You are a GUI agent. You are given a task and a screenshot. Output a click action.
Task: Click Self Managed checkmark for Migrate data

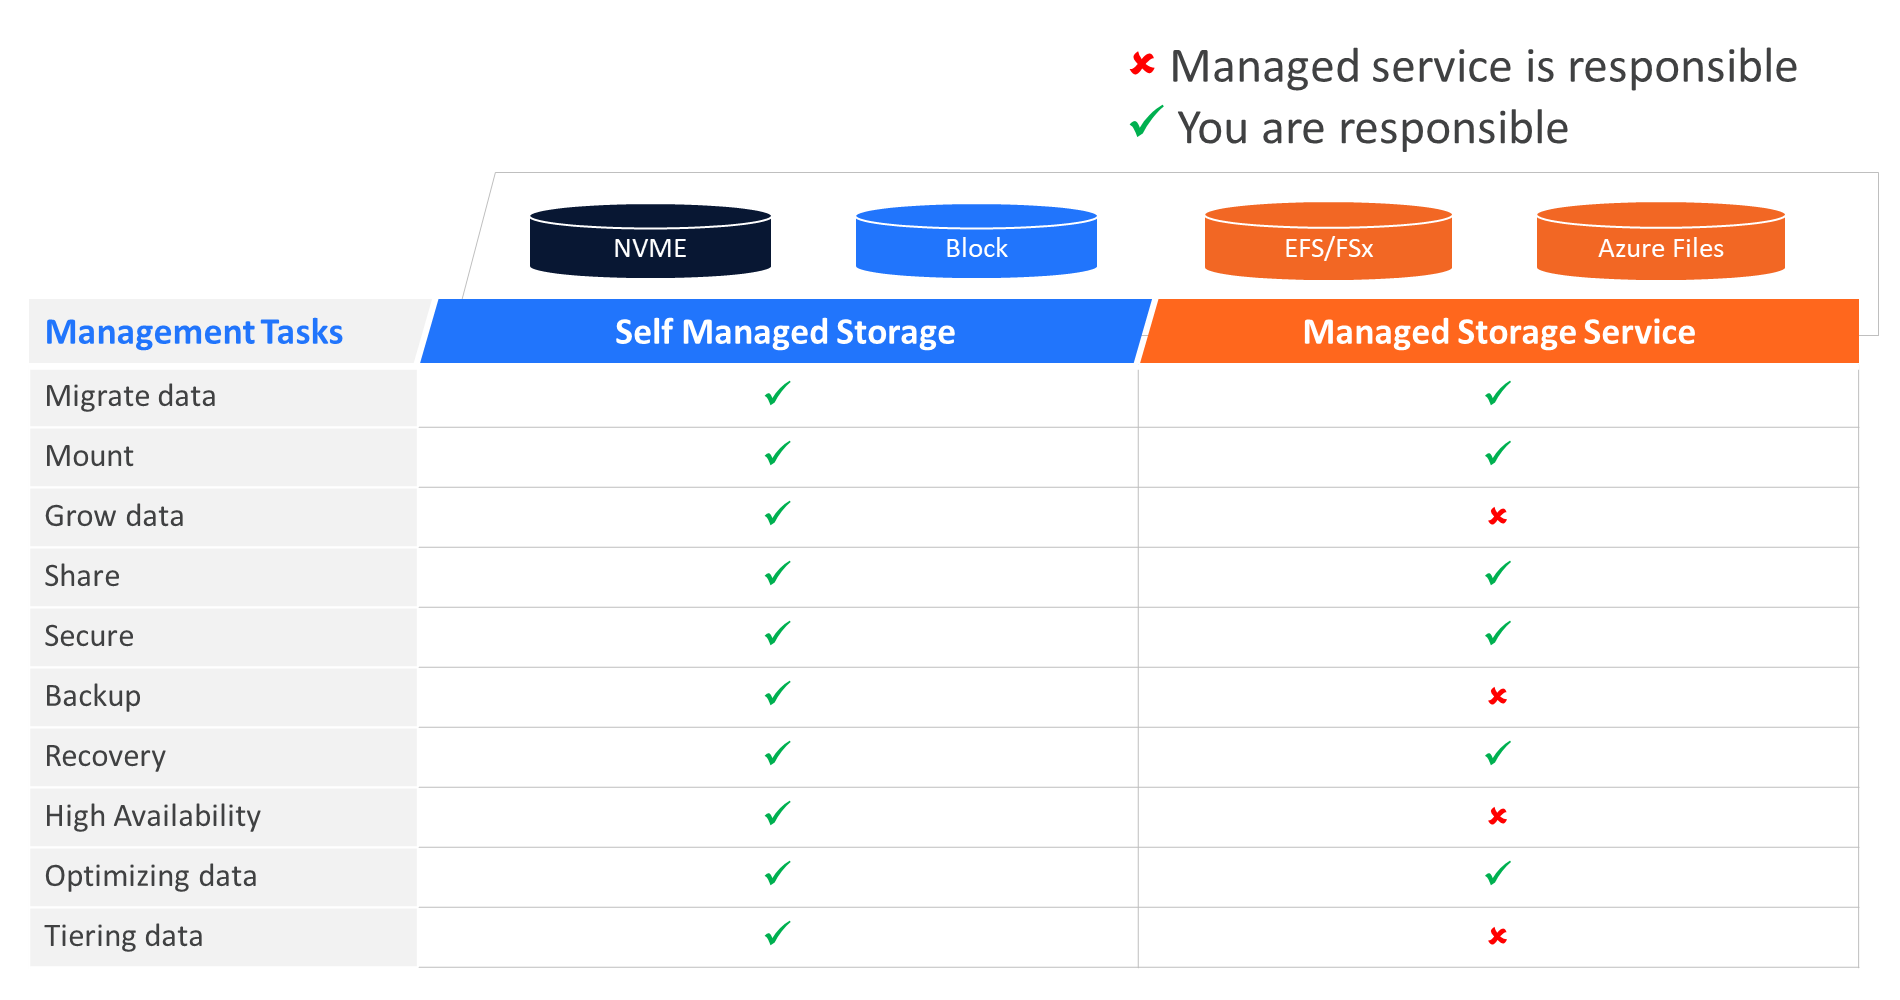coord(777,394)
